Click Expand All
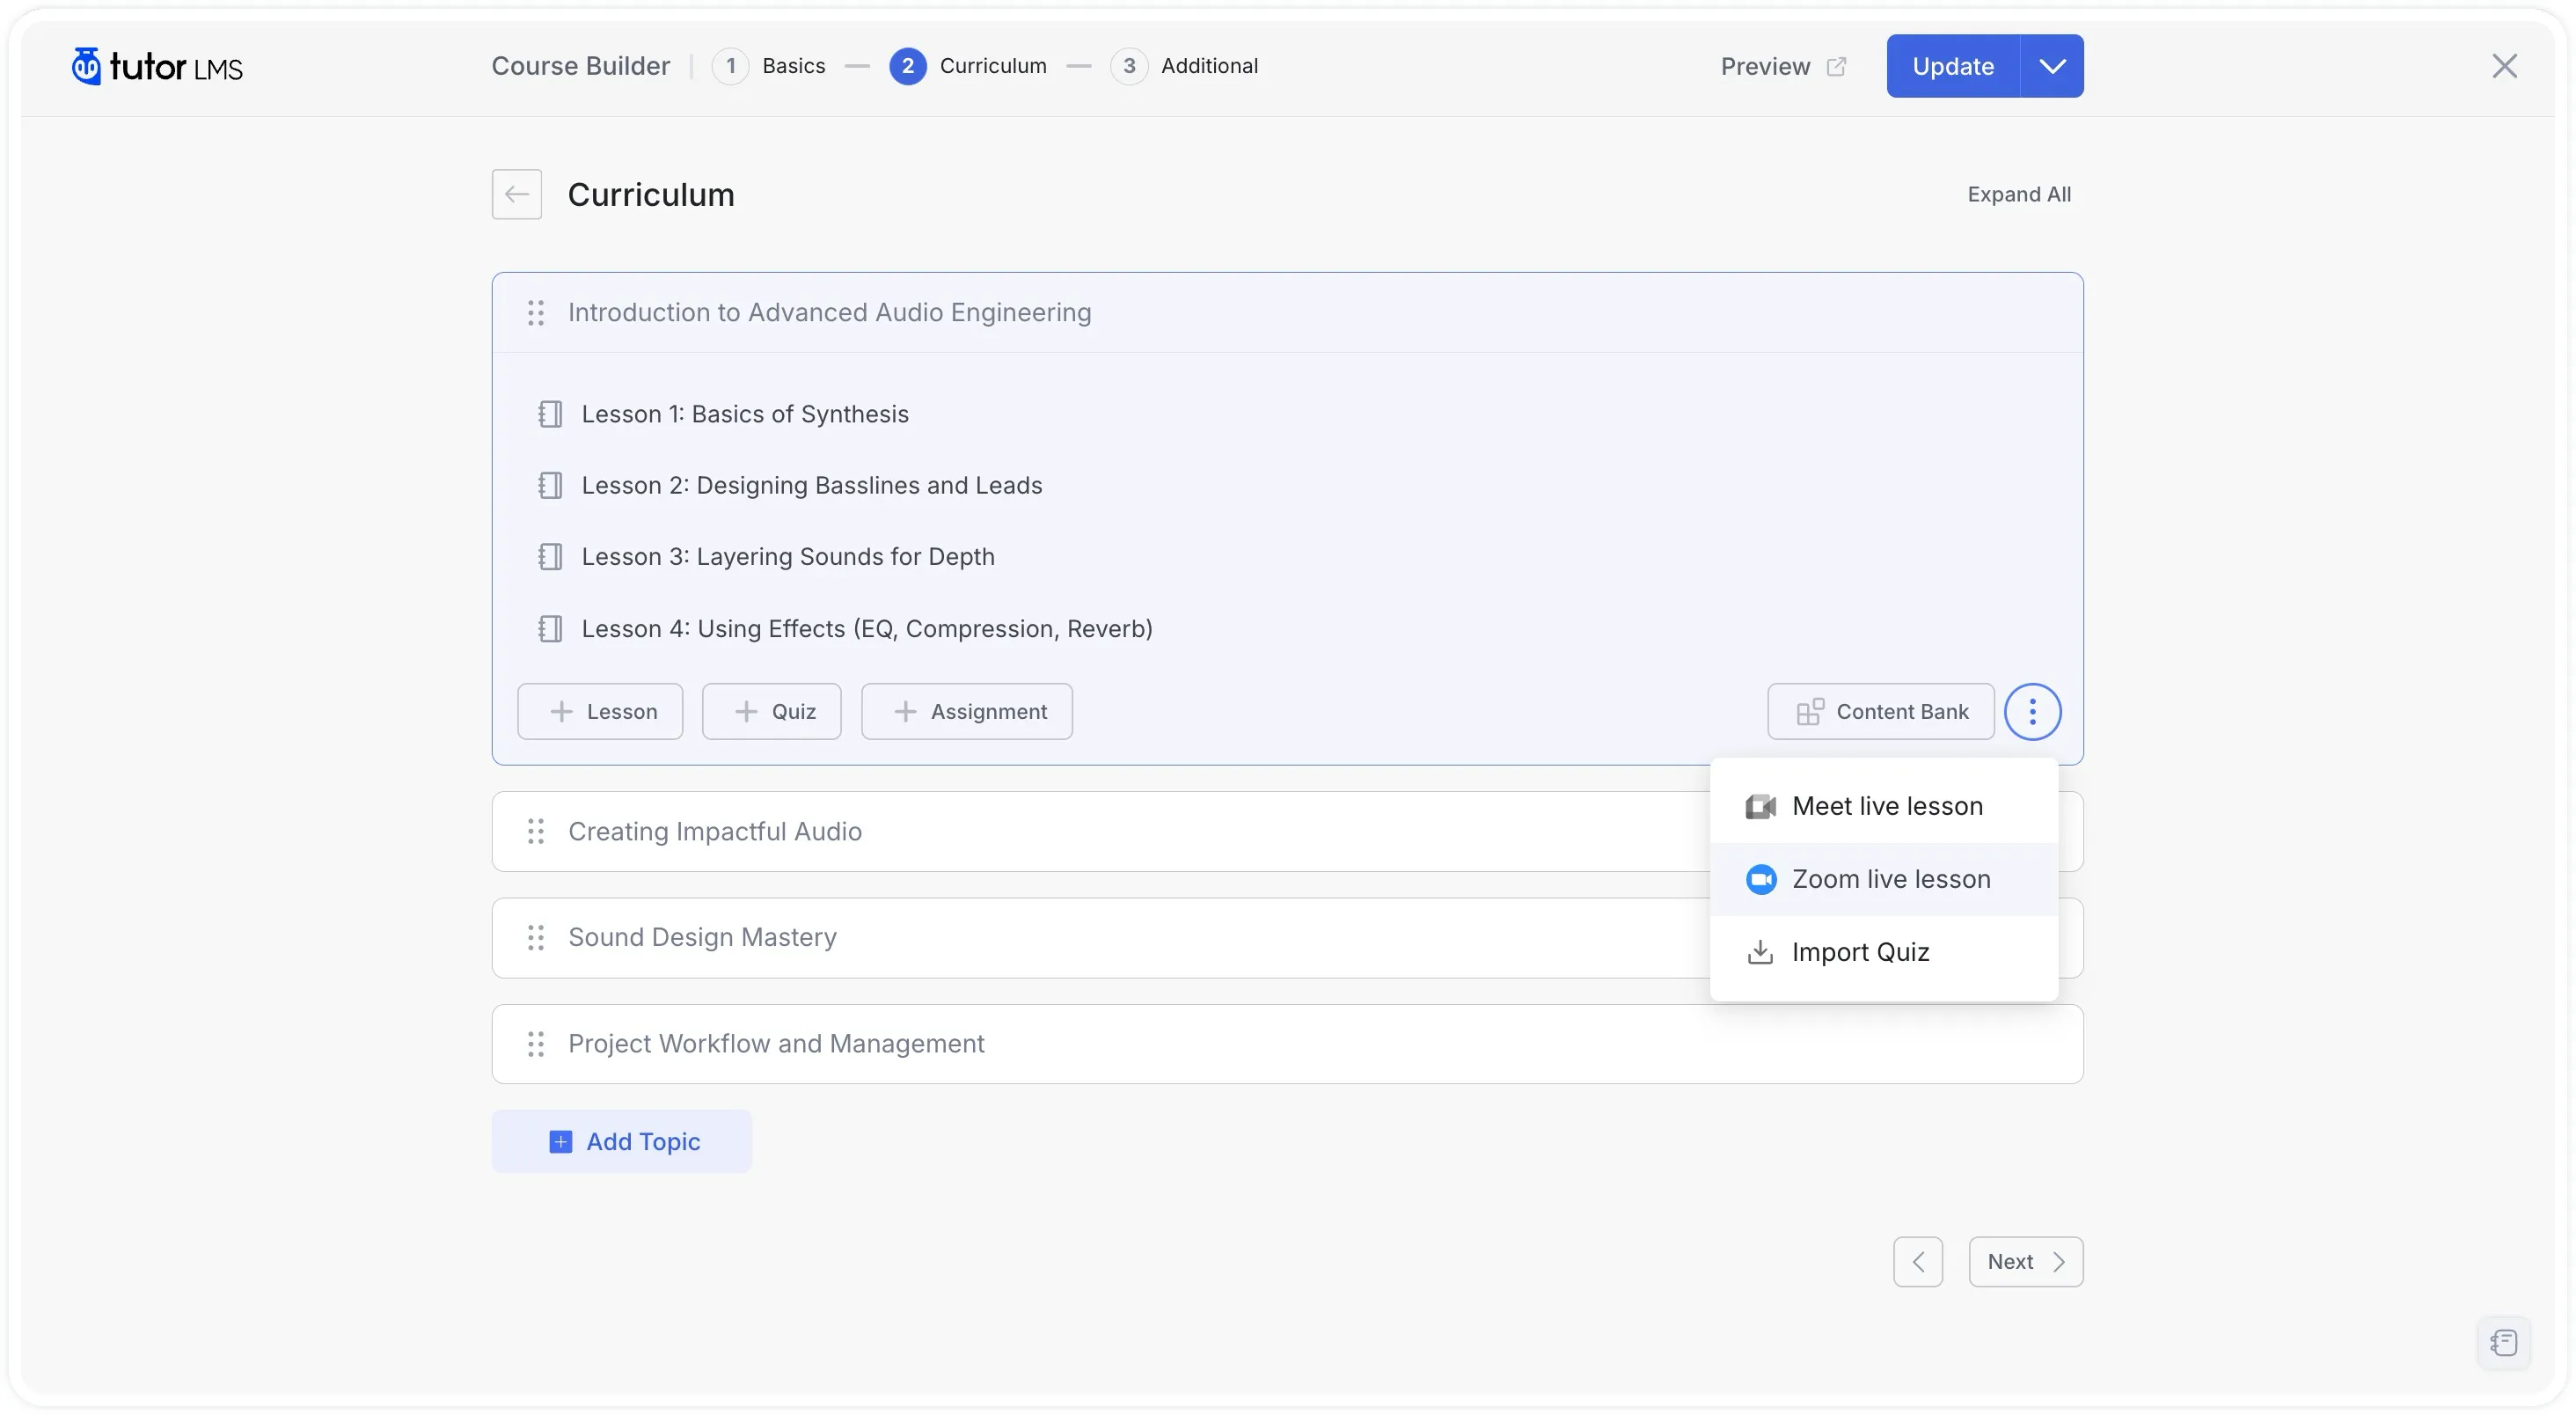 2019,194
